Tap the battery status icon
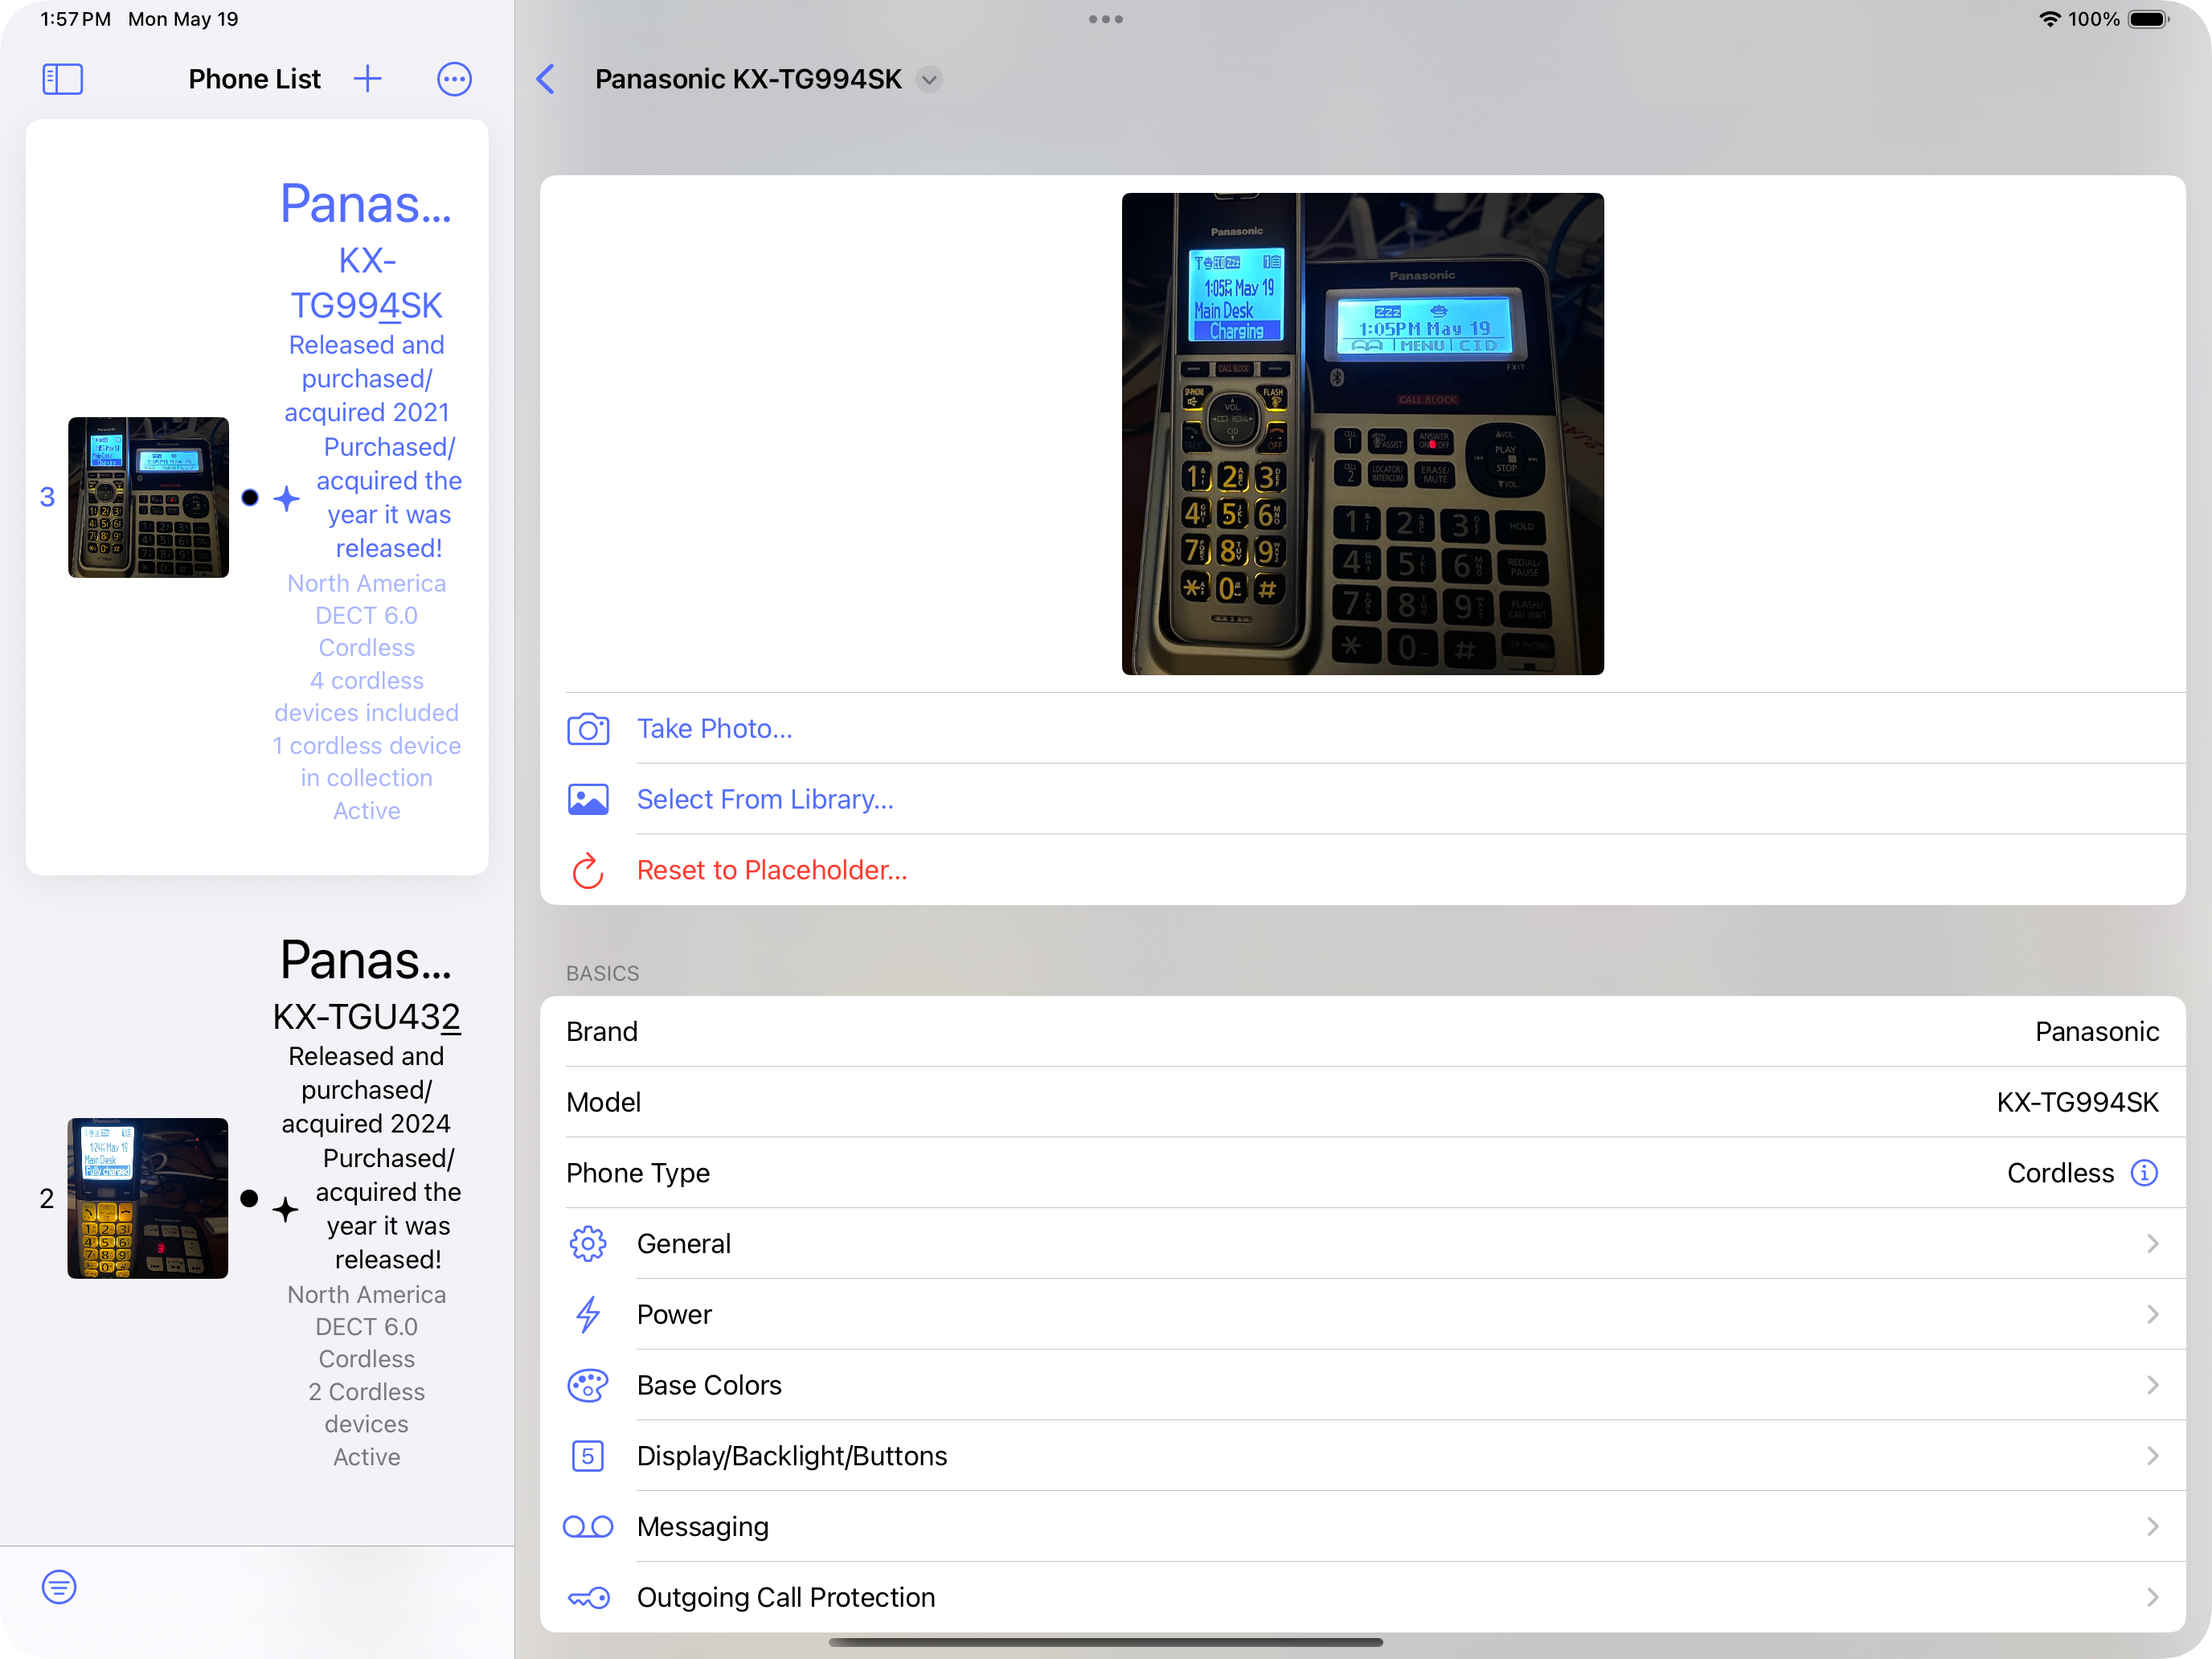This screenshot has width=2212, height=1659. [2147, 19]
